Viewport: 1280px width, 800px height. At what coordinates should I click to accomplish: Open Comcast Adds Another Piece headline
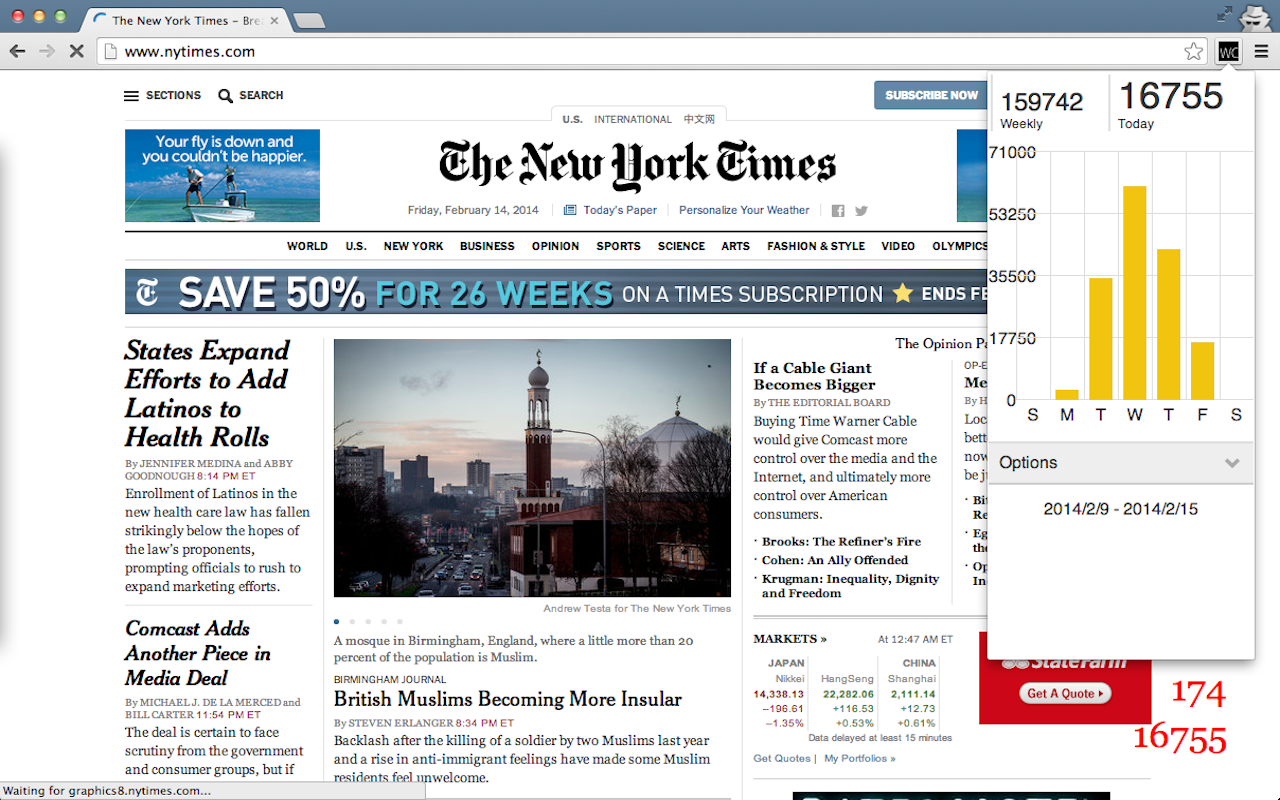pyautogui.click(x=198, y=653)
